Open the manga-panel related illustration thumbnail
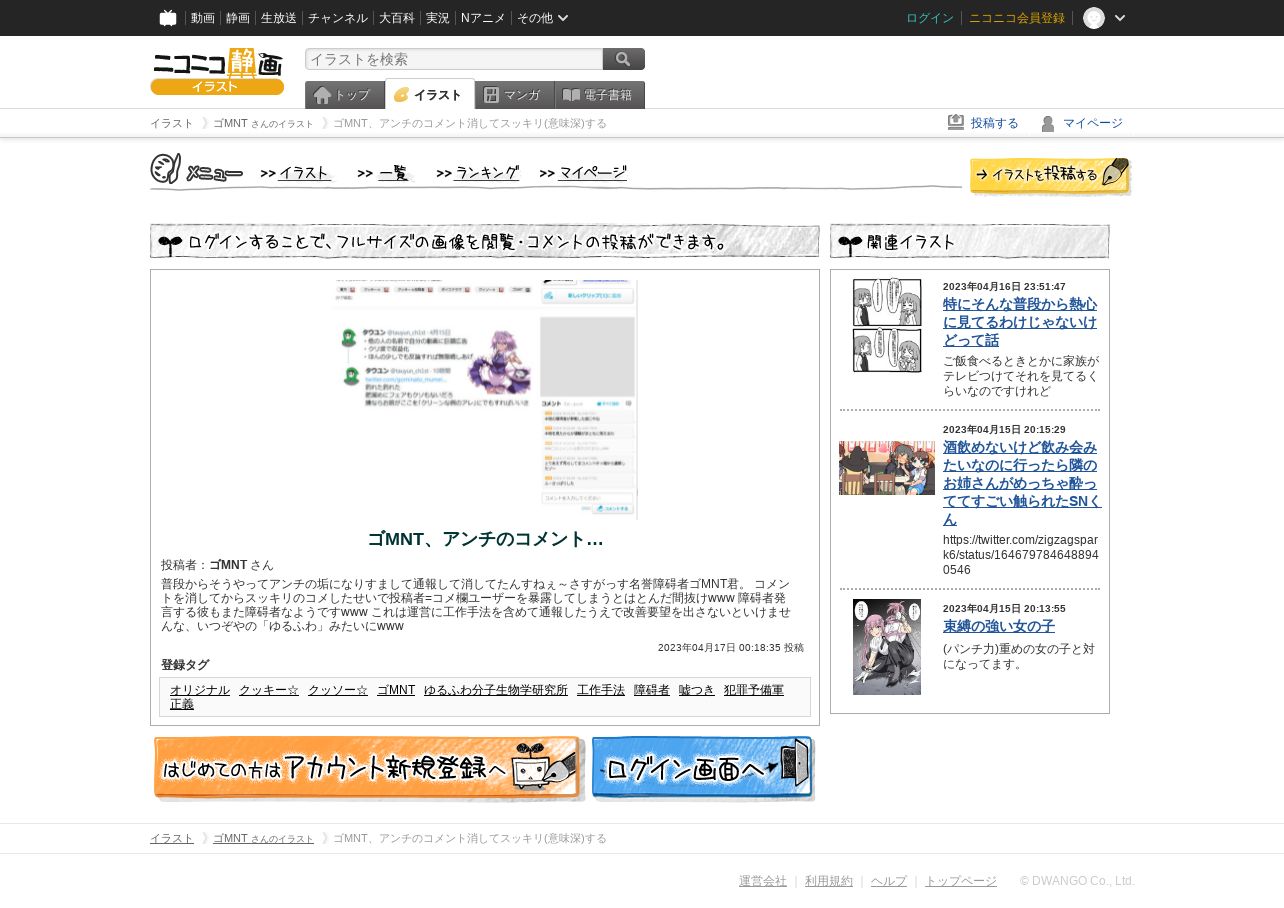This screenshot has height=908, width=1284. [887, 325]
